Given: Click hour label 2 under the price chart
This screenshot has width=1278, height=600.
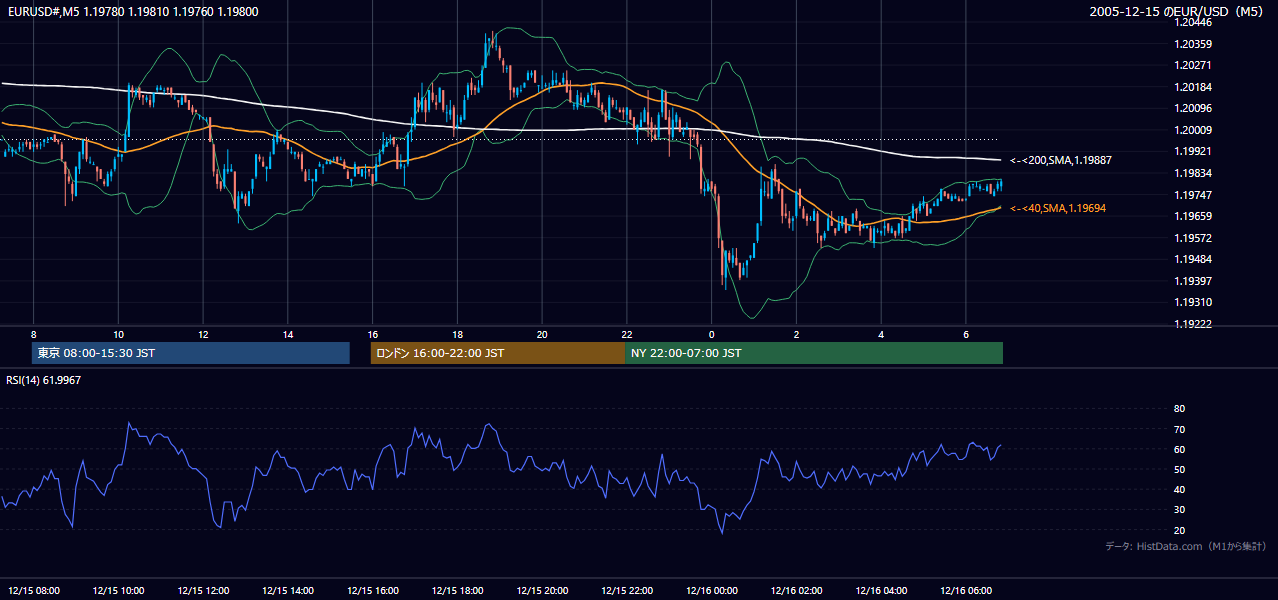Looking at the screenshot, I should point(796,334).
